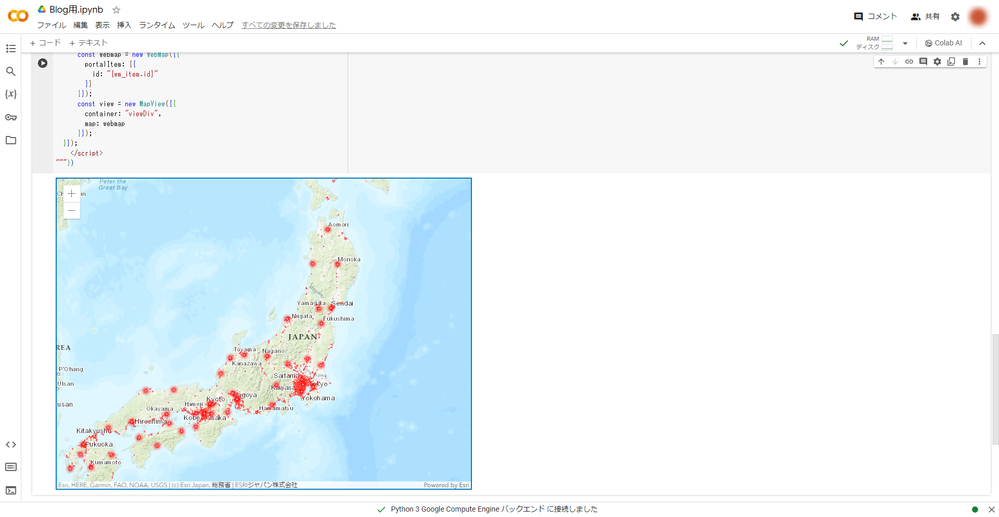Image resolution: width=999 pixels, height=517 pixels.
Task: Add a comment to the cell
Action: click(923, 61)
